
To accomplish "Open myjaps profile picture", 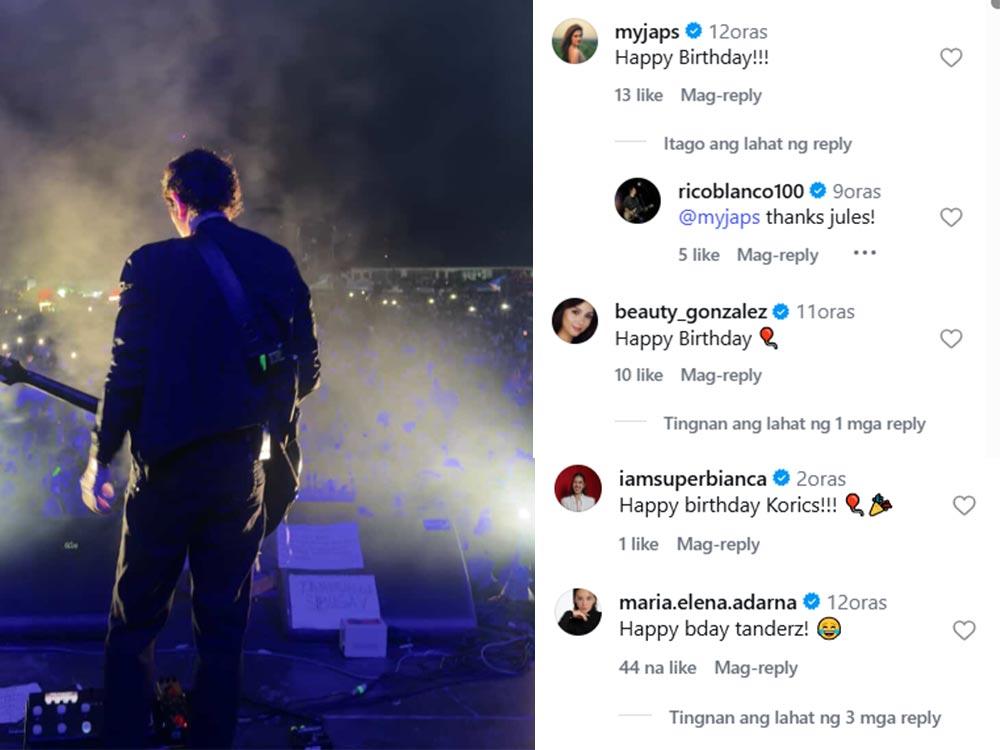I will pyautogui.click(x=575, y=41).
